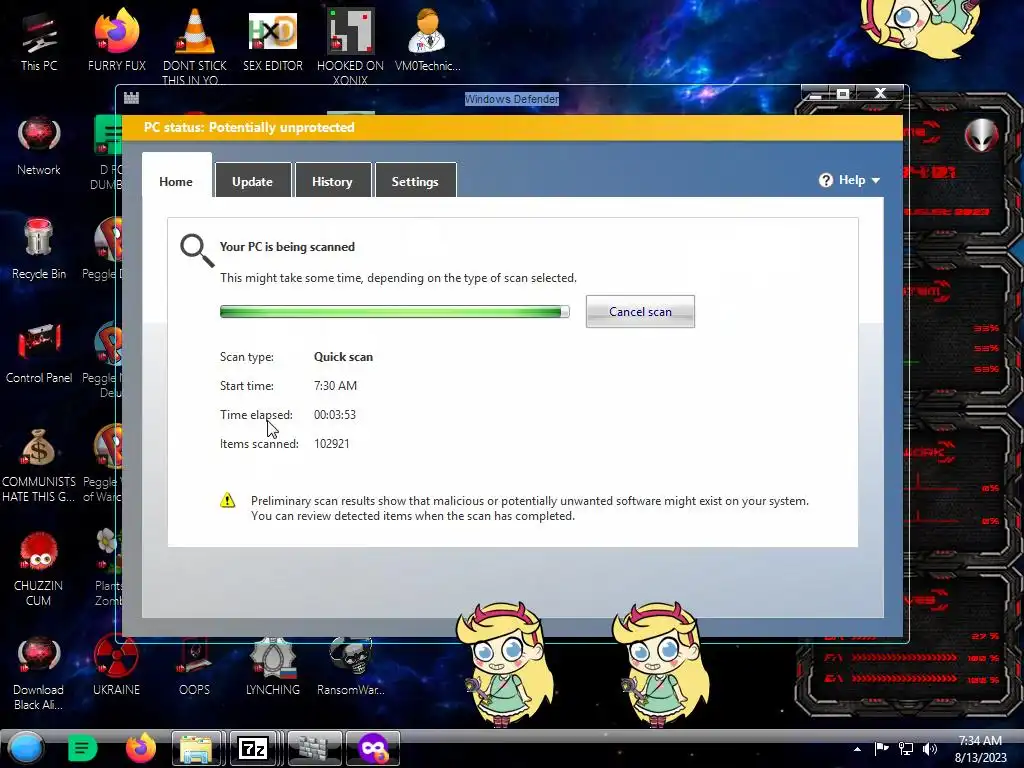The width and height of the screenshot is (1024, 768).
Task: Switch to the History tab
Action: tap(332, 182)
